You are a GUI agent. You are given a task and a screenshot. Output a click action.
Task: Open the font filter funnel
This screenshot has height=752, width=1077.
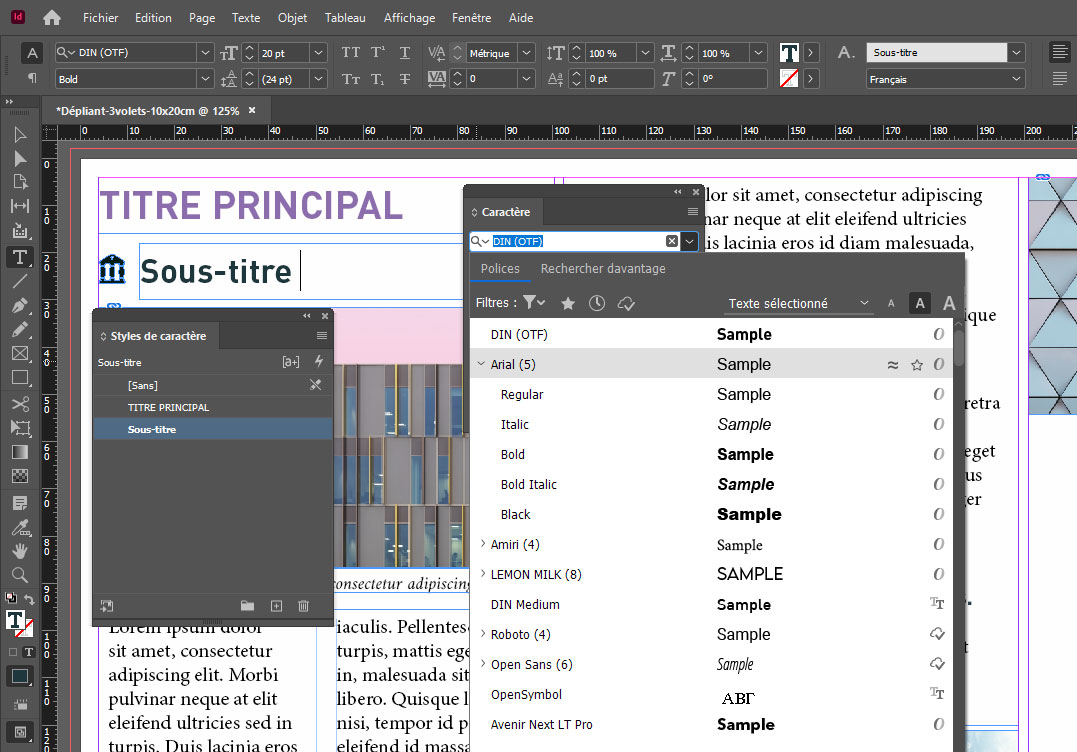tap(533, 302)
